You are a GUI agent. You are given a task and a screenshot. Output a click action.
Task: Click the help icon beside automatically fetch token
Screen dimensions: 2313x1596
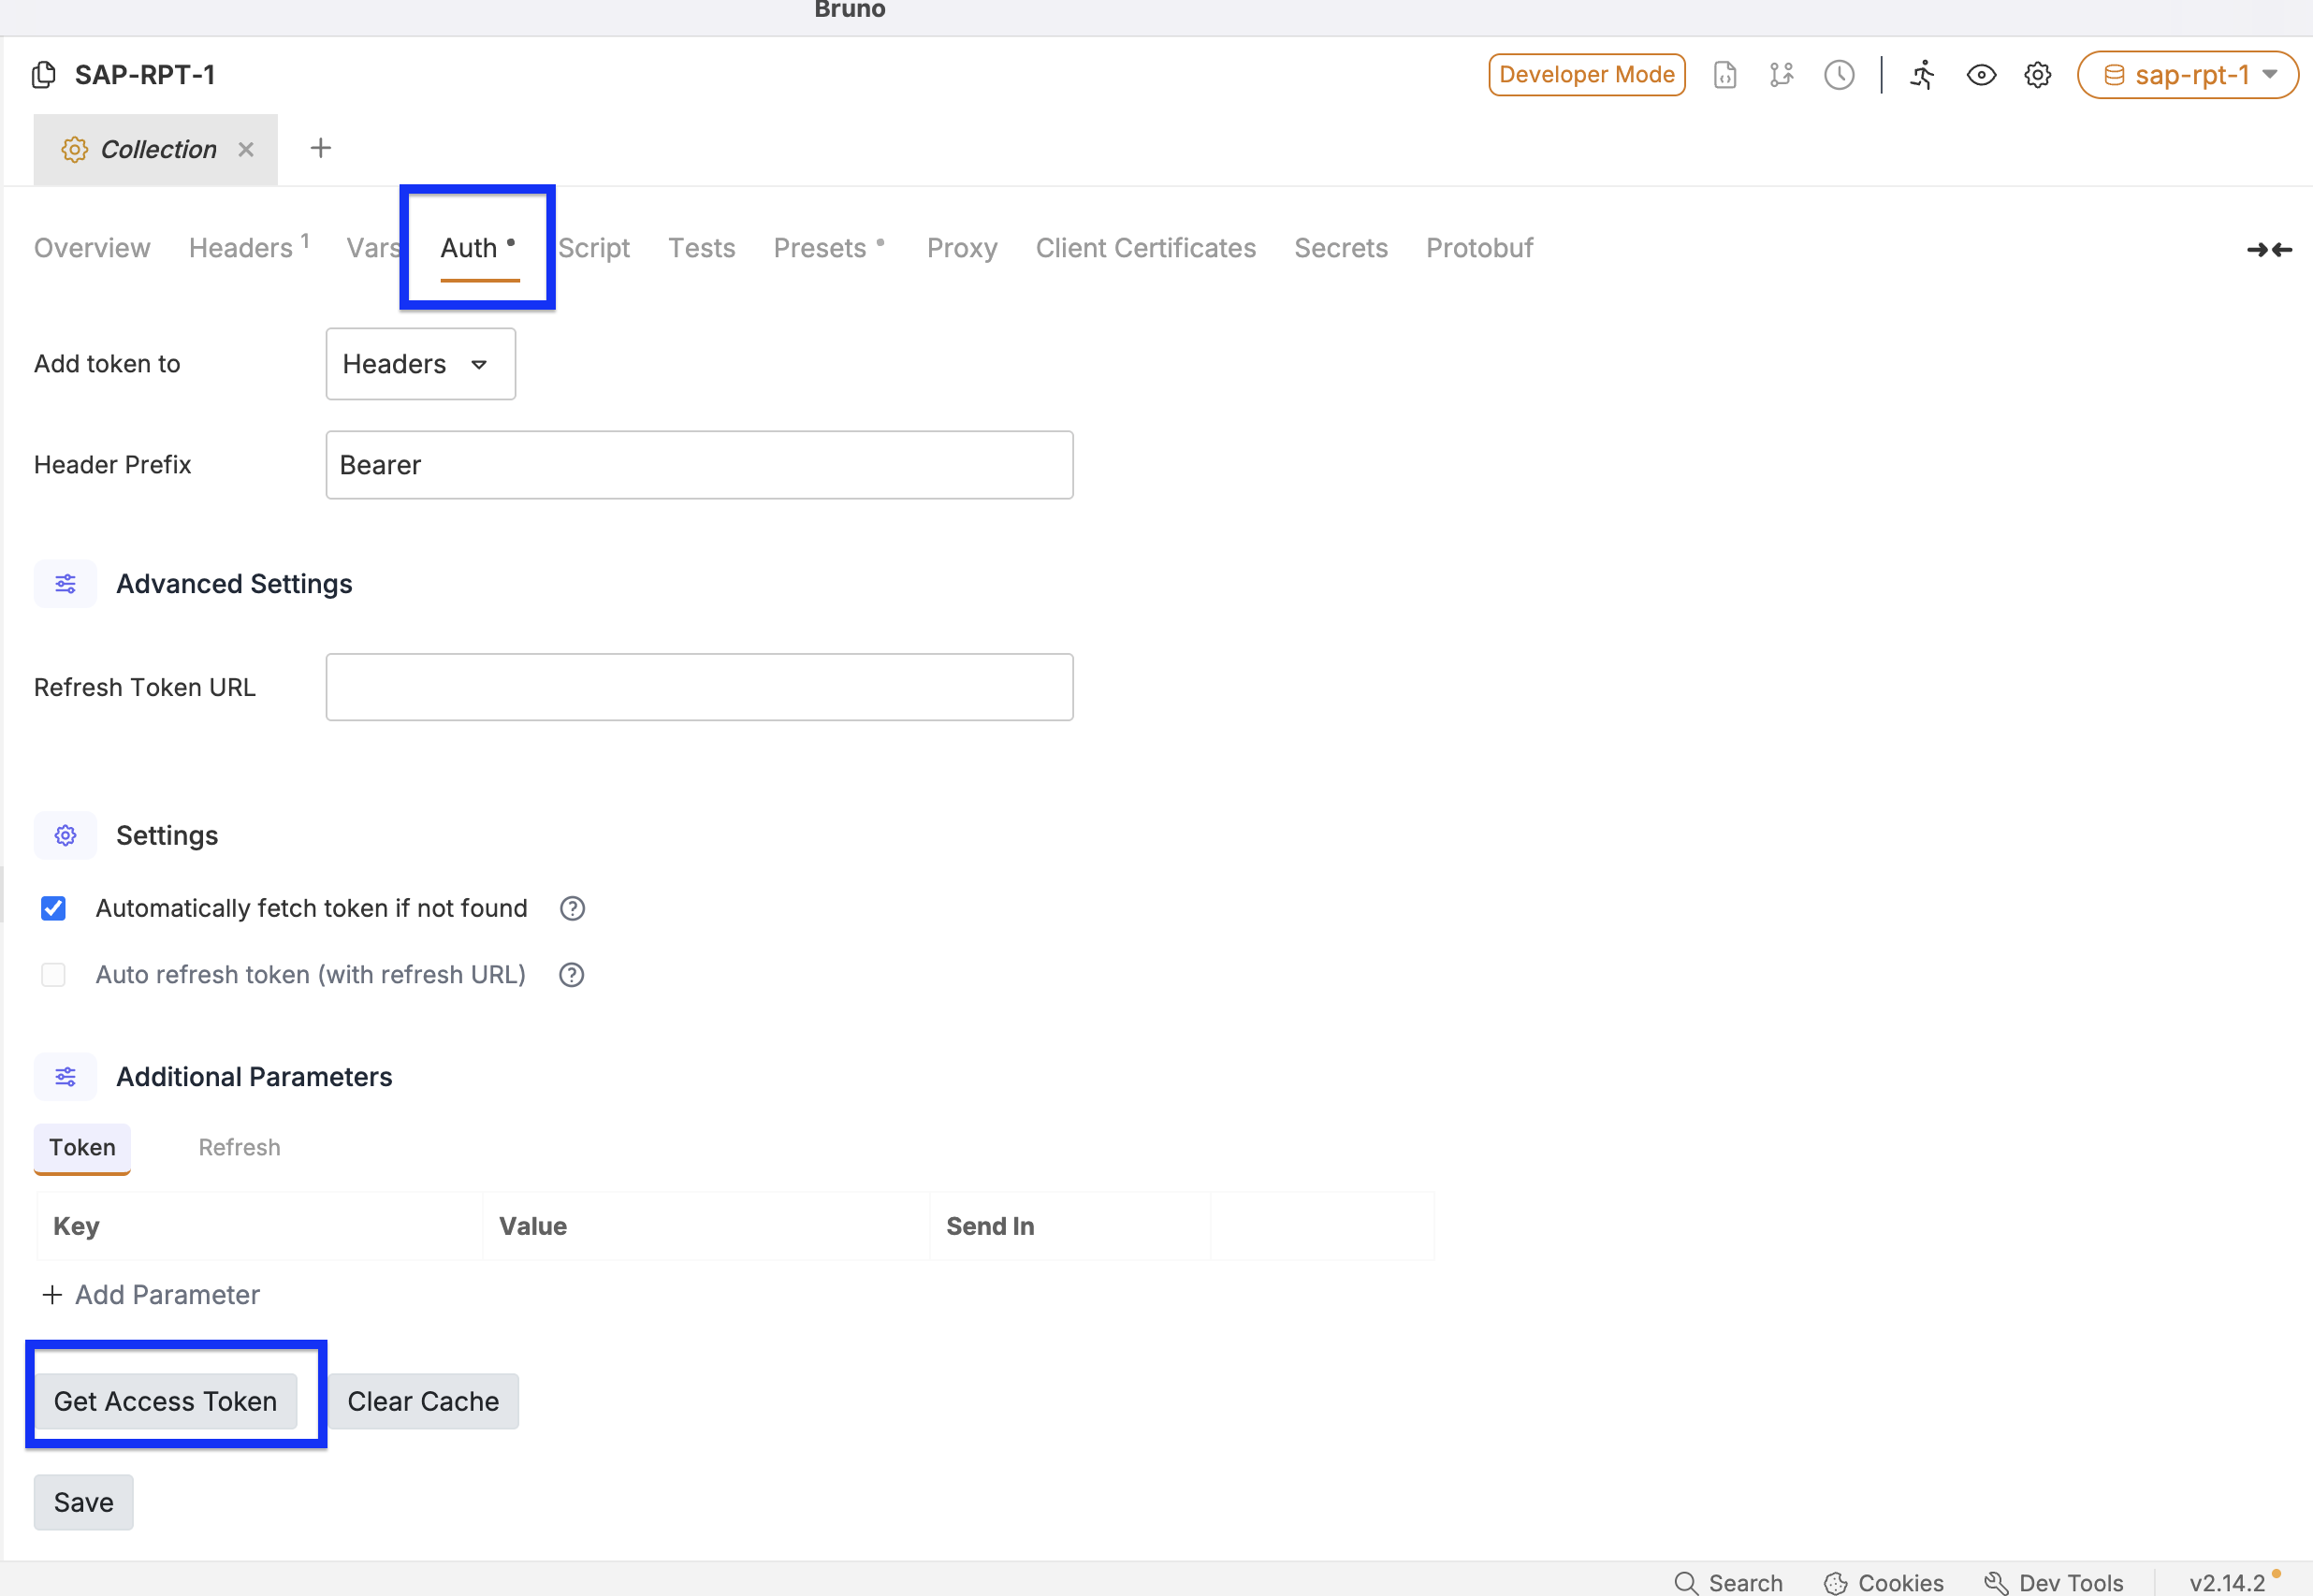click(x=572, y=908)
